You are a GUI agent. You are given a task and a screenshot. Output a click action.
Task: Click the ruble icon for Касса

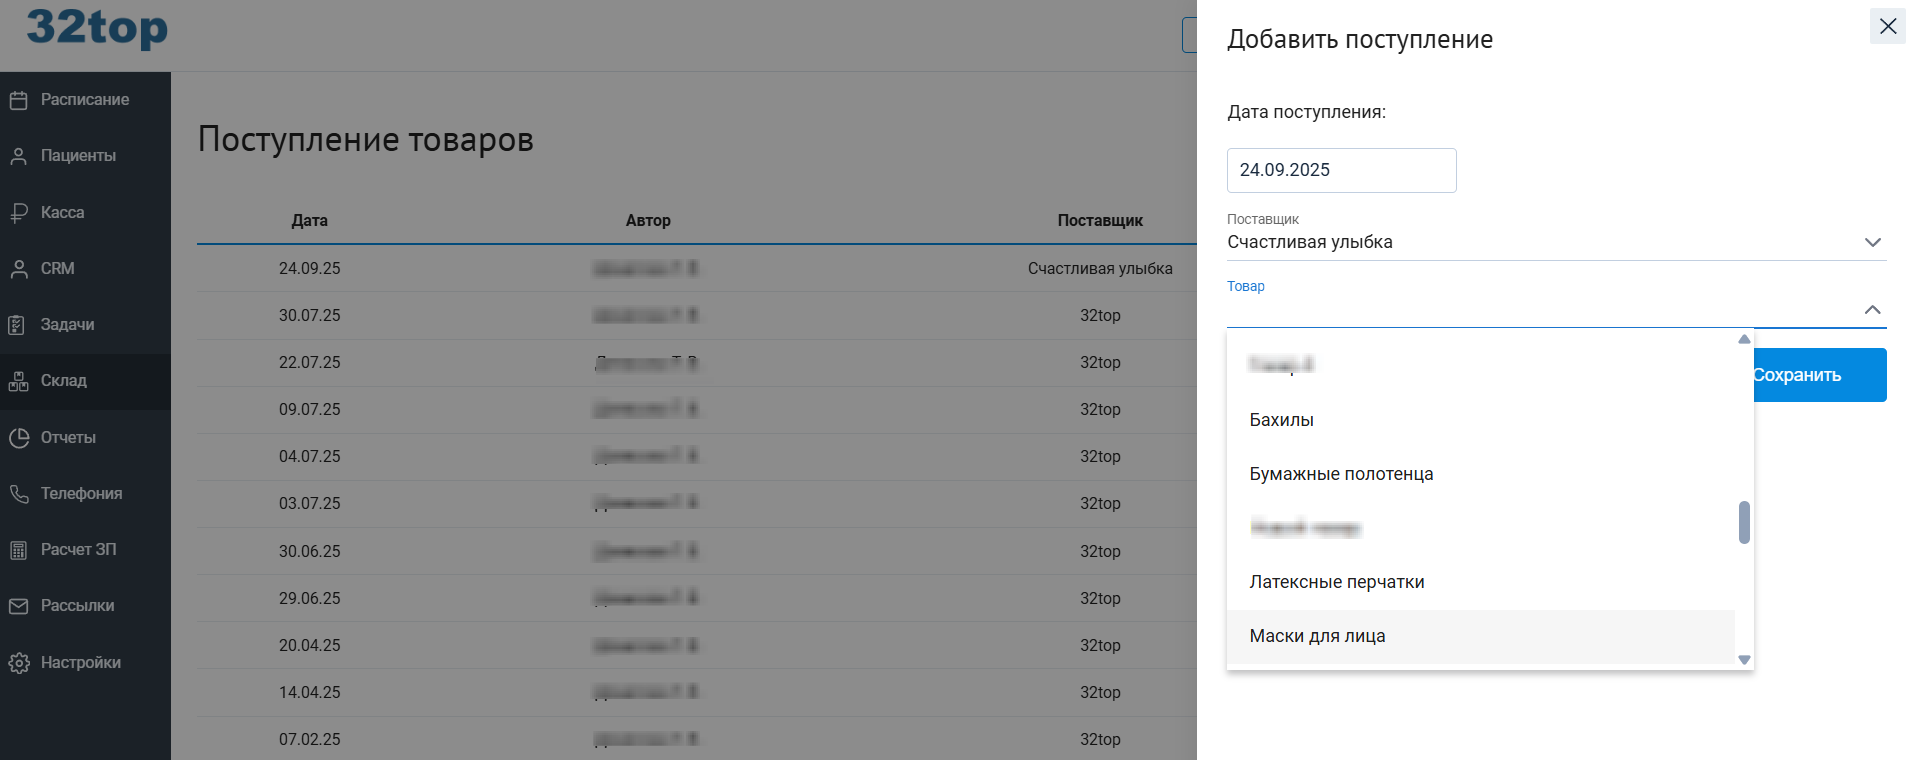coord(18,212)
